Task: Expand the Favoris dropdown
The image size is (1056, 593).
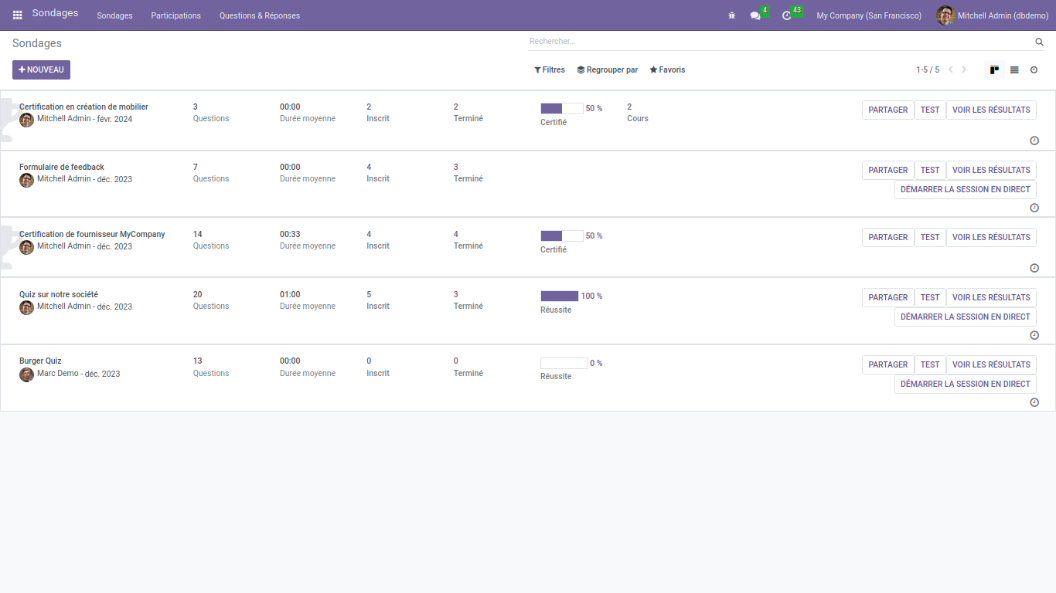Action: pyautogui.click(x=667, y=70)
